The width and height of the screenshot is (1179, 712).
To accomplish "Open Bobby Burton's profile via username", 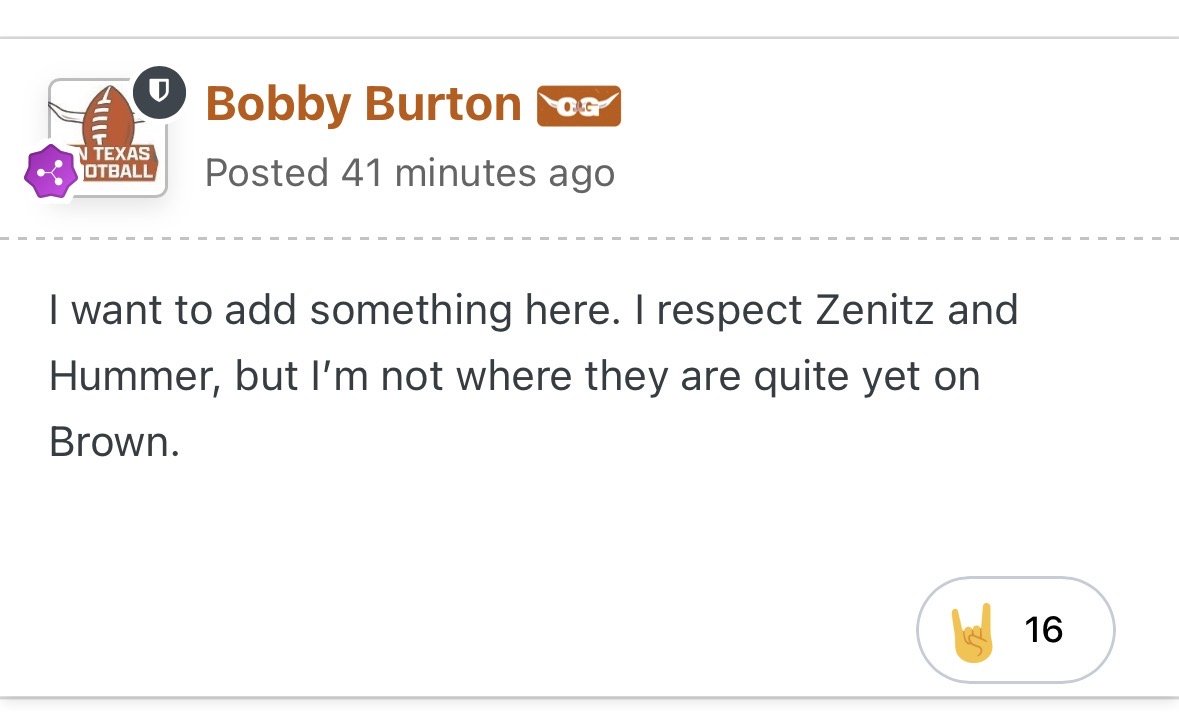I will pos(363,104).
